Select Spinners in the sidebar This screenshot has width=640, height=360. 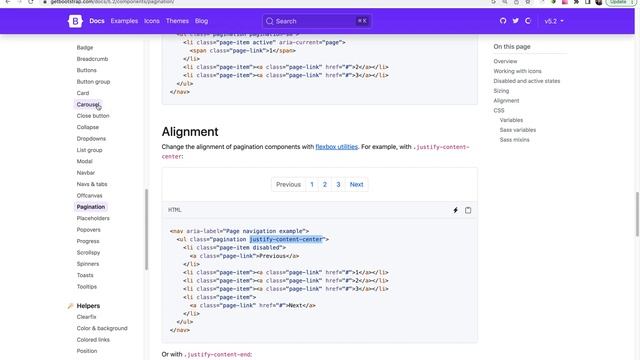coord(88,264)
